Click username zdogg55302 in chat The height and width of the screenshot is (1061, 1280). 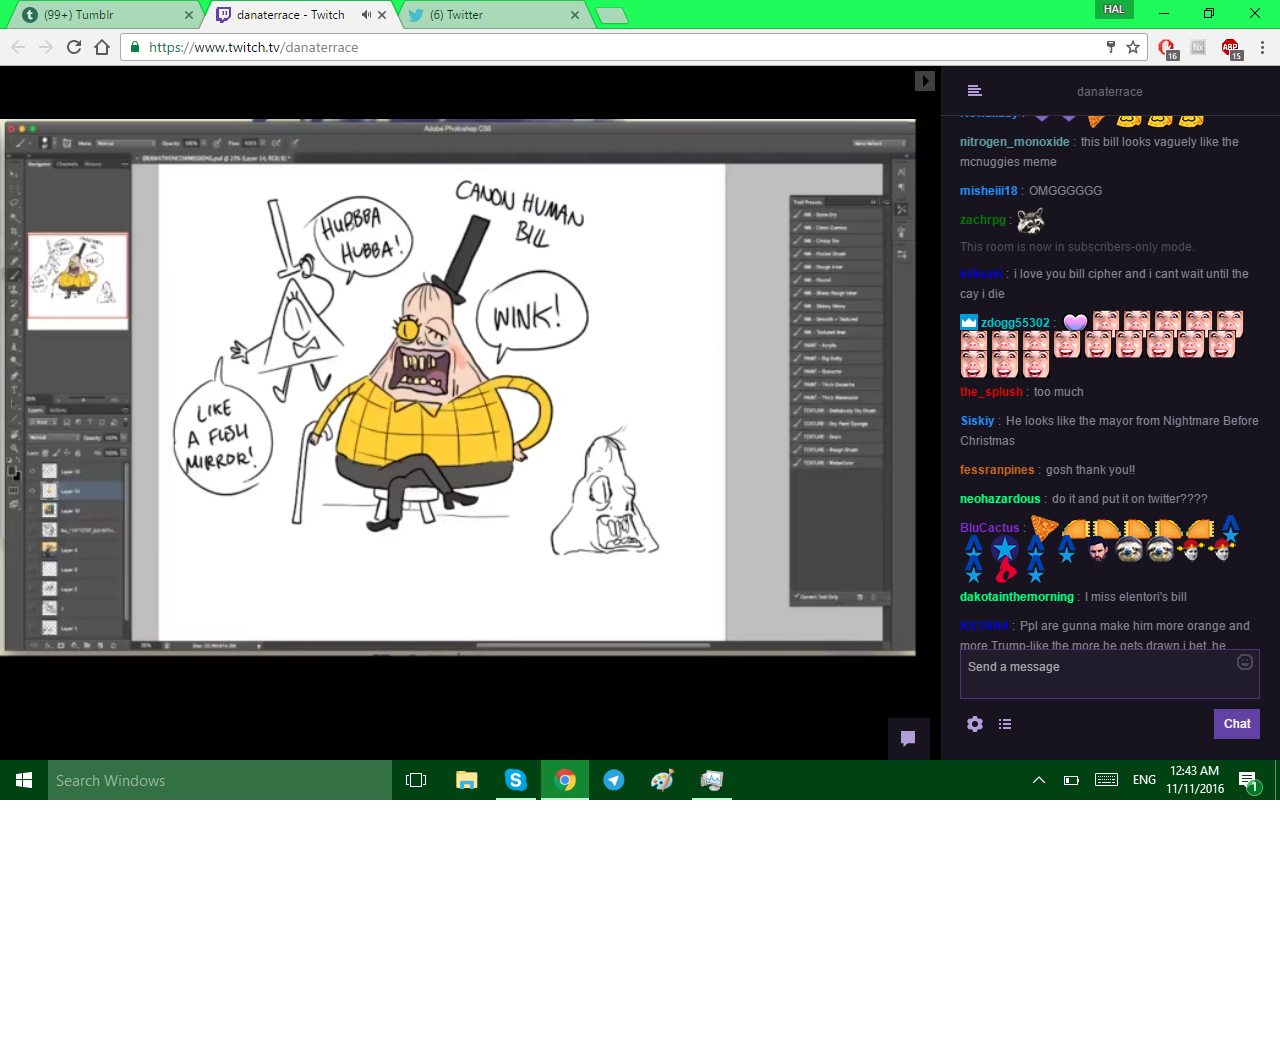click(1015, 323)
